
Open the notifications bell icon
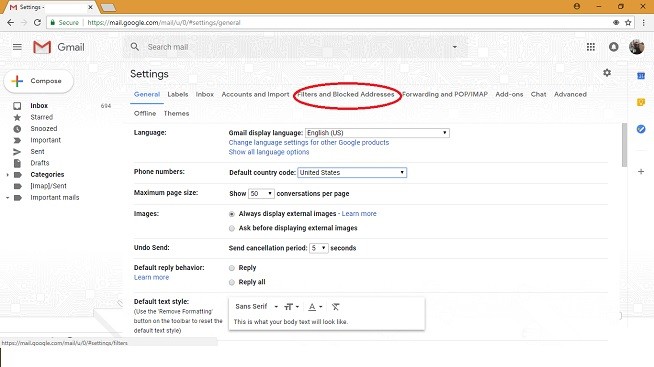614,47
